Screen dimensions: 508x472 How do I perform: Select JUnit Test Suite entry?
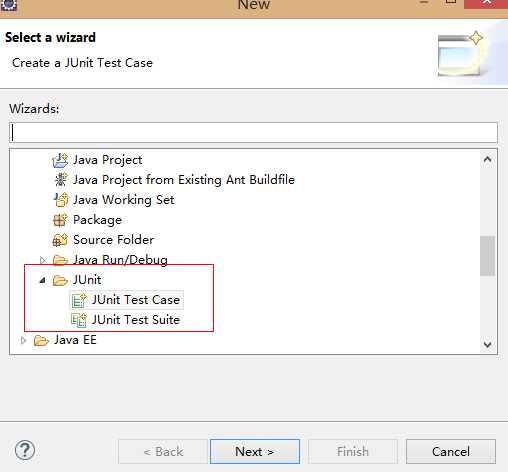coord(136,320)
